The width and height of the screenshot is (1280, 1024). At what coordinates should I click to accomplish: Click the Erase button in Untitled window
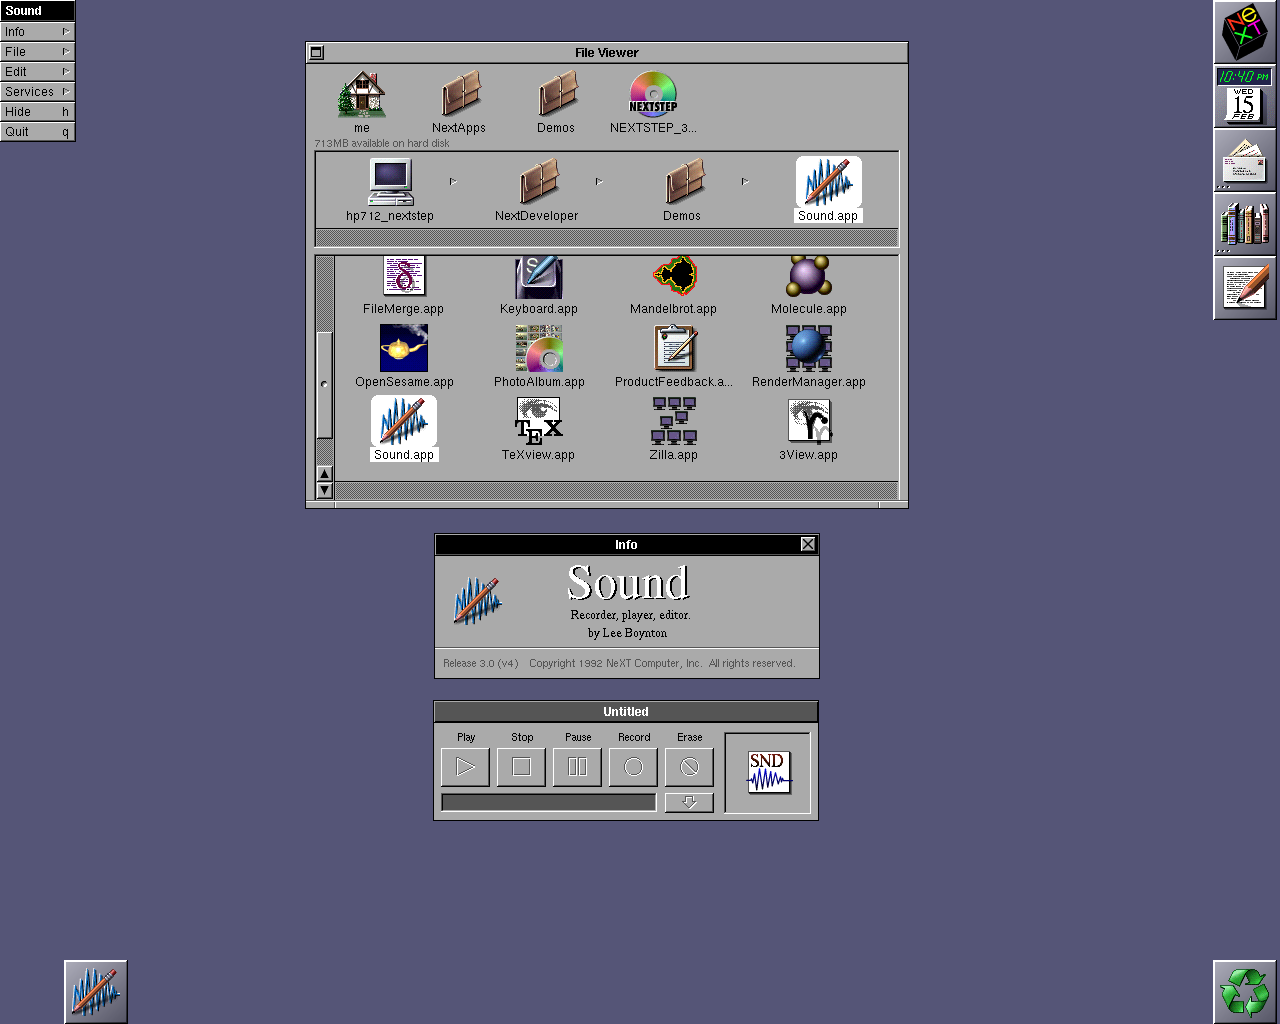tap(689, 767)
